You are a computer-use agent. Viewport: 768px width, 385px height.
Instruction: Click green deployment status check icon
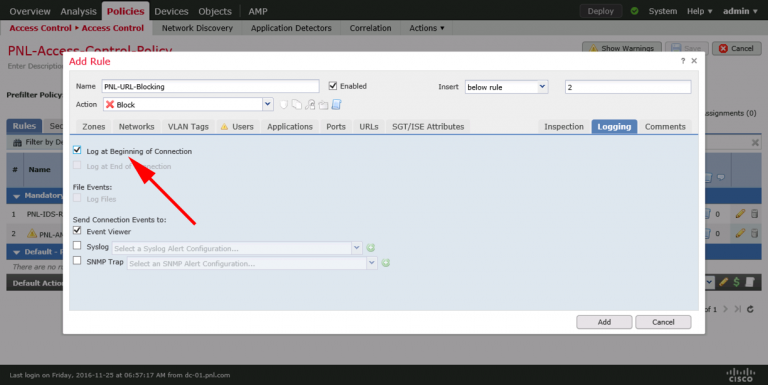pyautogui.click(x=635, y=11)
